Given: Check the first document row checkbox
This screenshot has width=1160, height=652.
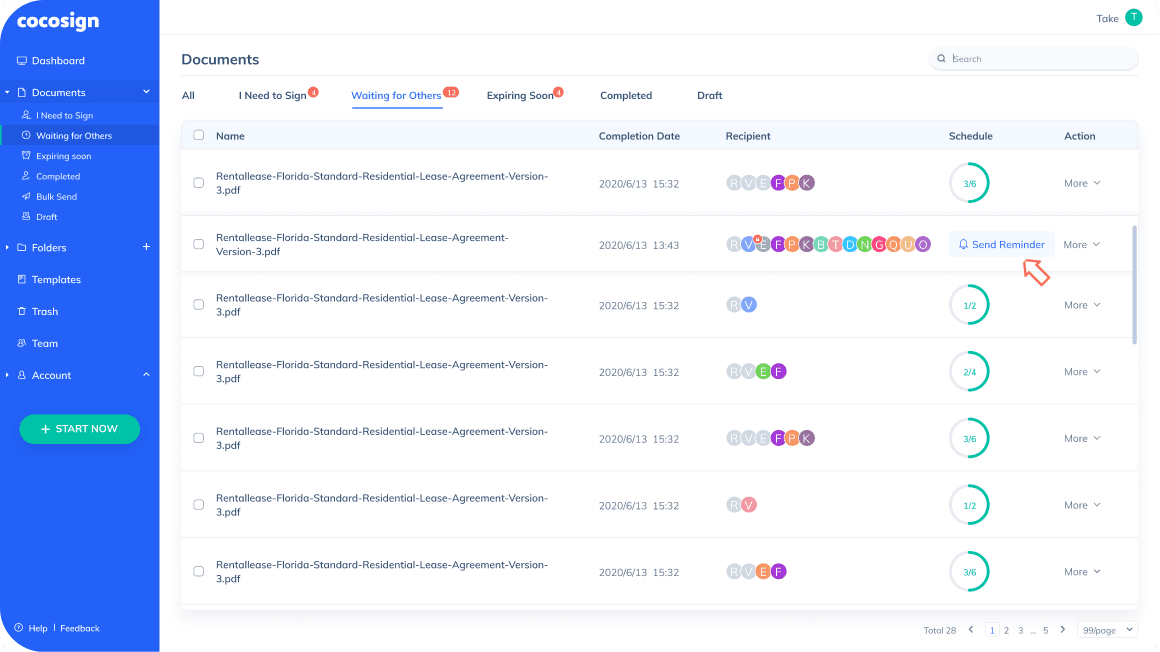Looking at the screenshot, I should tap(198, 183).
